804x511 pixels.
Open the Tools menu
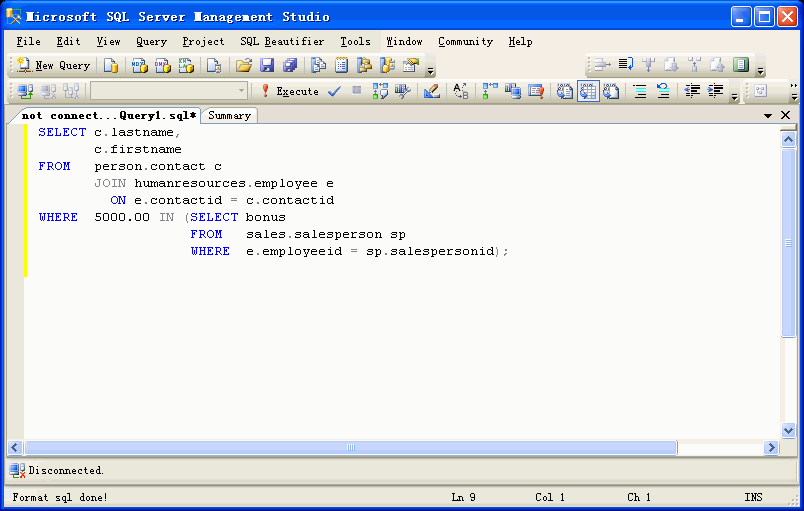[355, 42]
